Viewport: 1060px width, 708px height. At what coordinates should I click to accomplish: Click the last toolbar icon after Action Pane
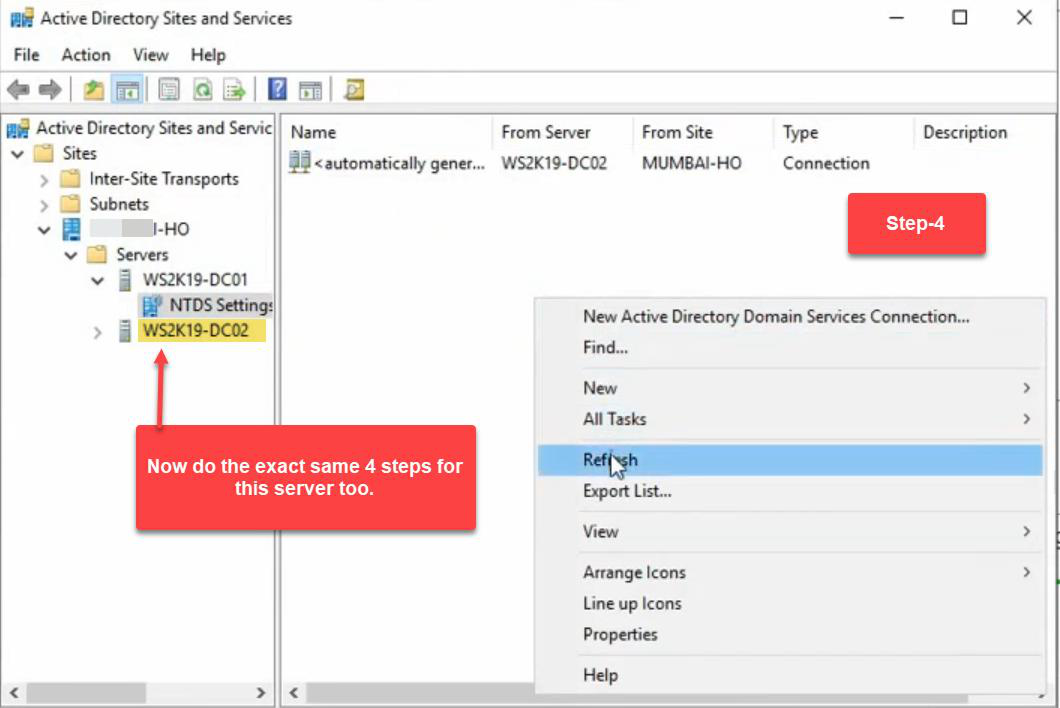tap(354, 89)
